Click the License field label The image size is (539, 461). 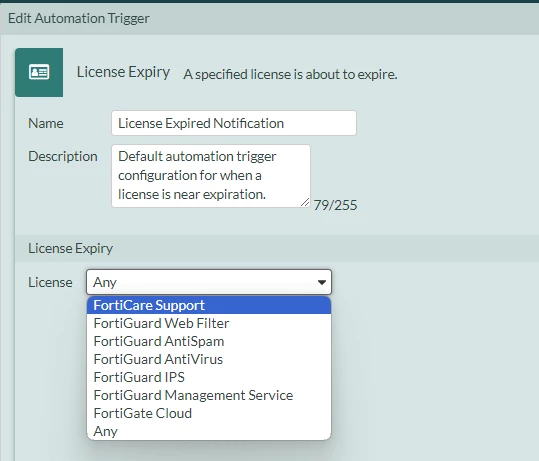(50, 282)
